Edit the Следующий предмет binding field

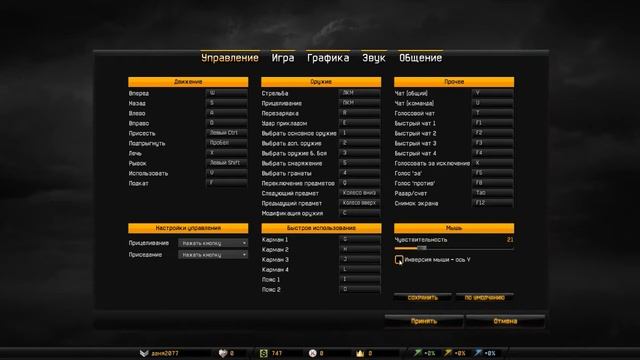(x=360, y=193)
